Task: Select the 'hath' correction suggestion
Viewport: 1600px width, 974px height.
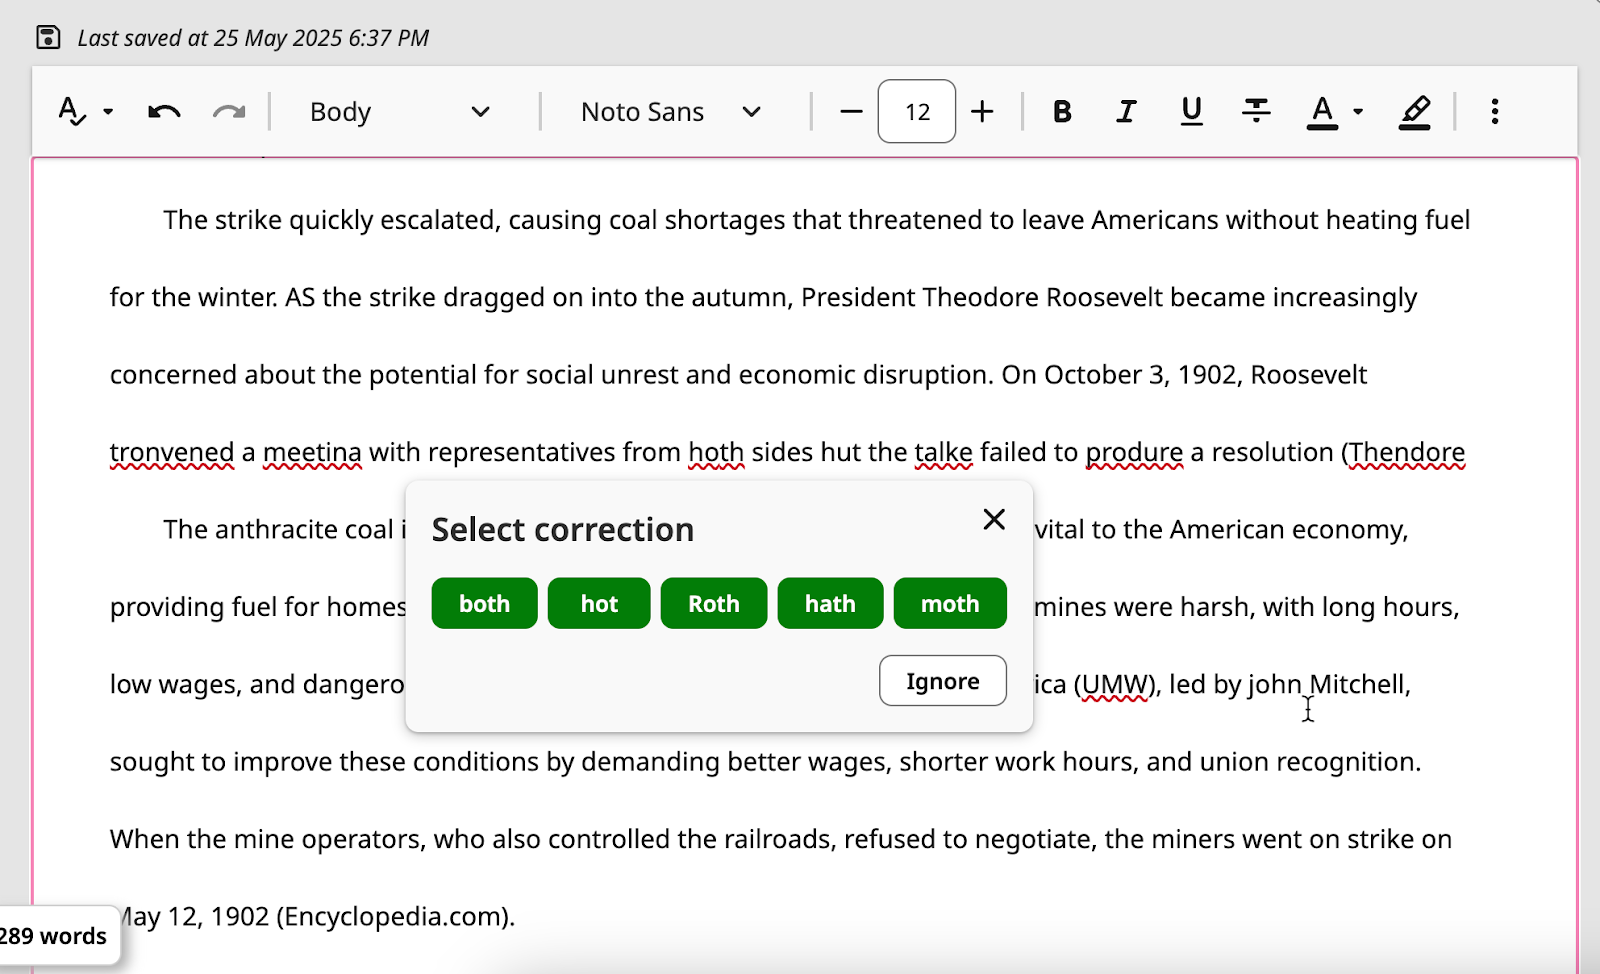Action: [x=830, y=603]
